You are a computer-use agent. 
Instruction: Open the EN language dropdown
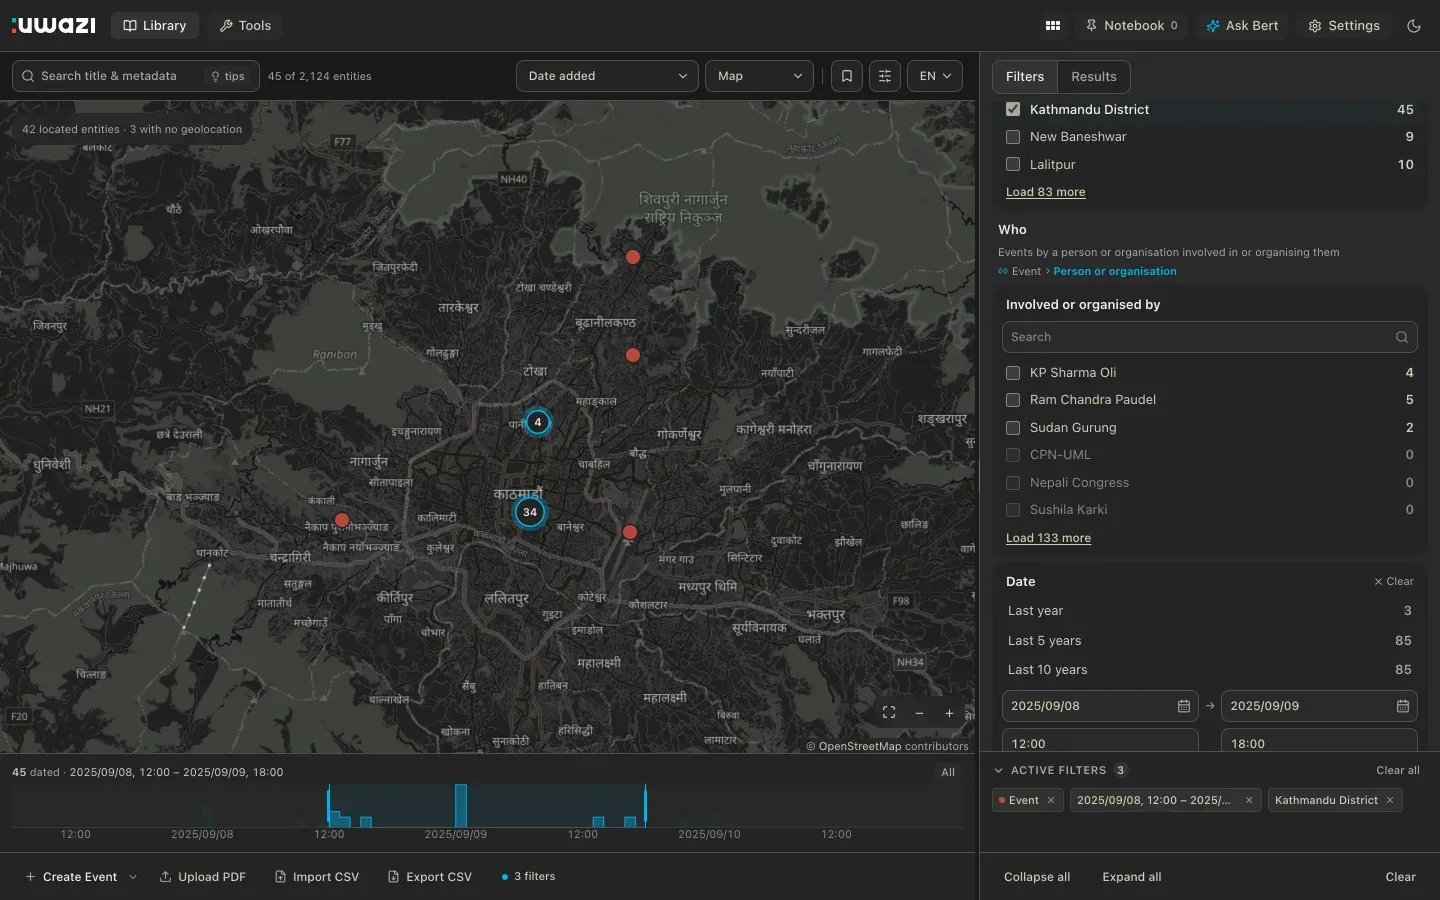935,76
